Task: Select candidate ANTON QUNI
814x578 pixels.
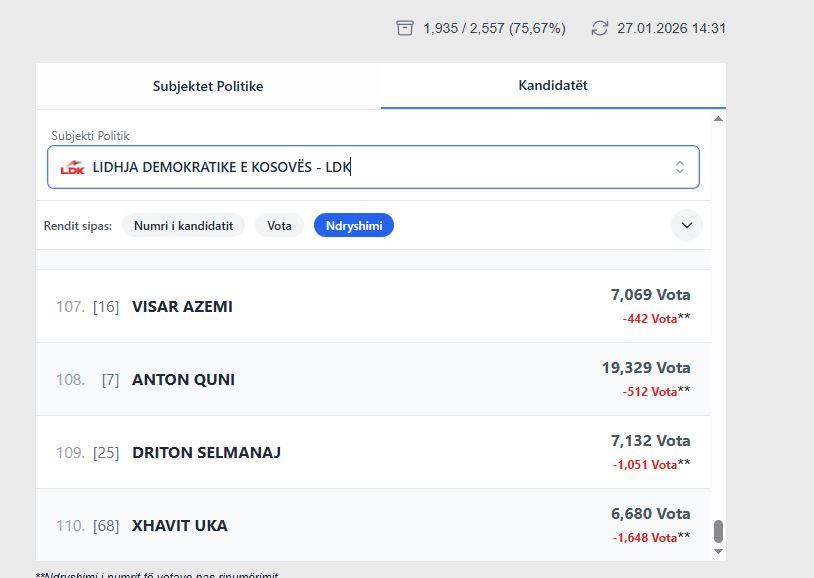Action: point(183,380)
